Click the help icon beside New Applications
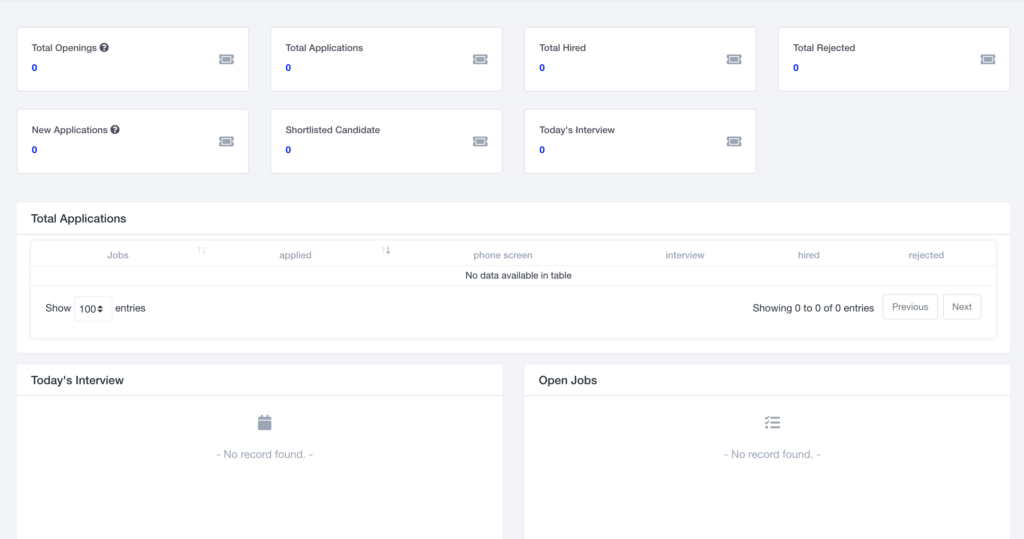 (115, 130)
